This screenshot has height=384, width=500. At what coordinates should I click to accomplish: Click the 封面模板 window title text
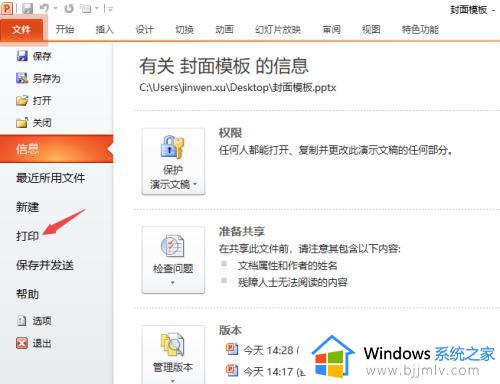pos(468,10)
